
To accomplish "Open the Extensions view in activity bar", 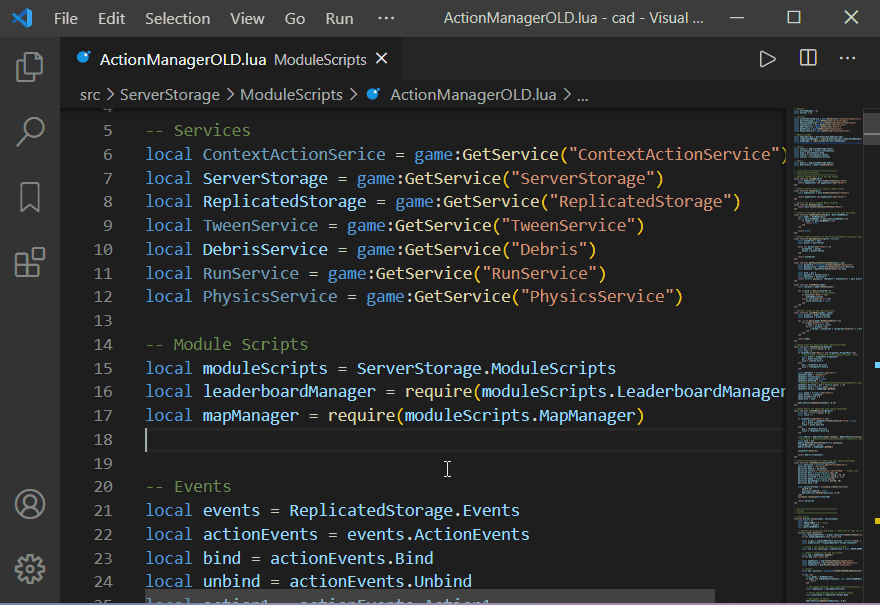I will coord(30,262).
